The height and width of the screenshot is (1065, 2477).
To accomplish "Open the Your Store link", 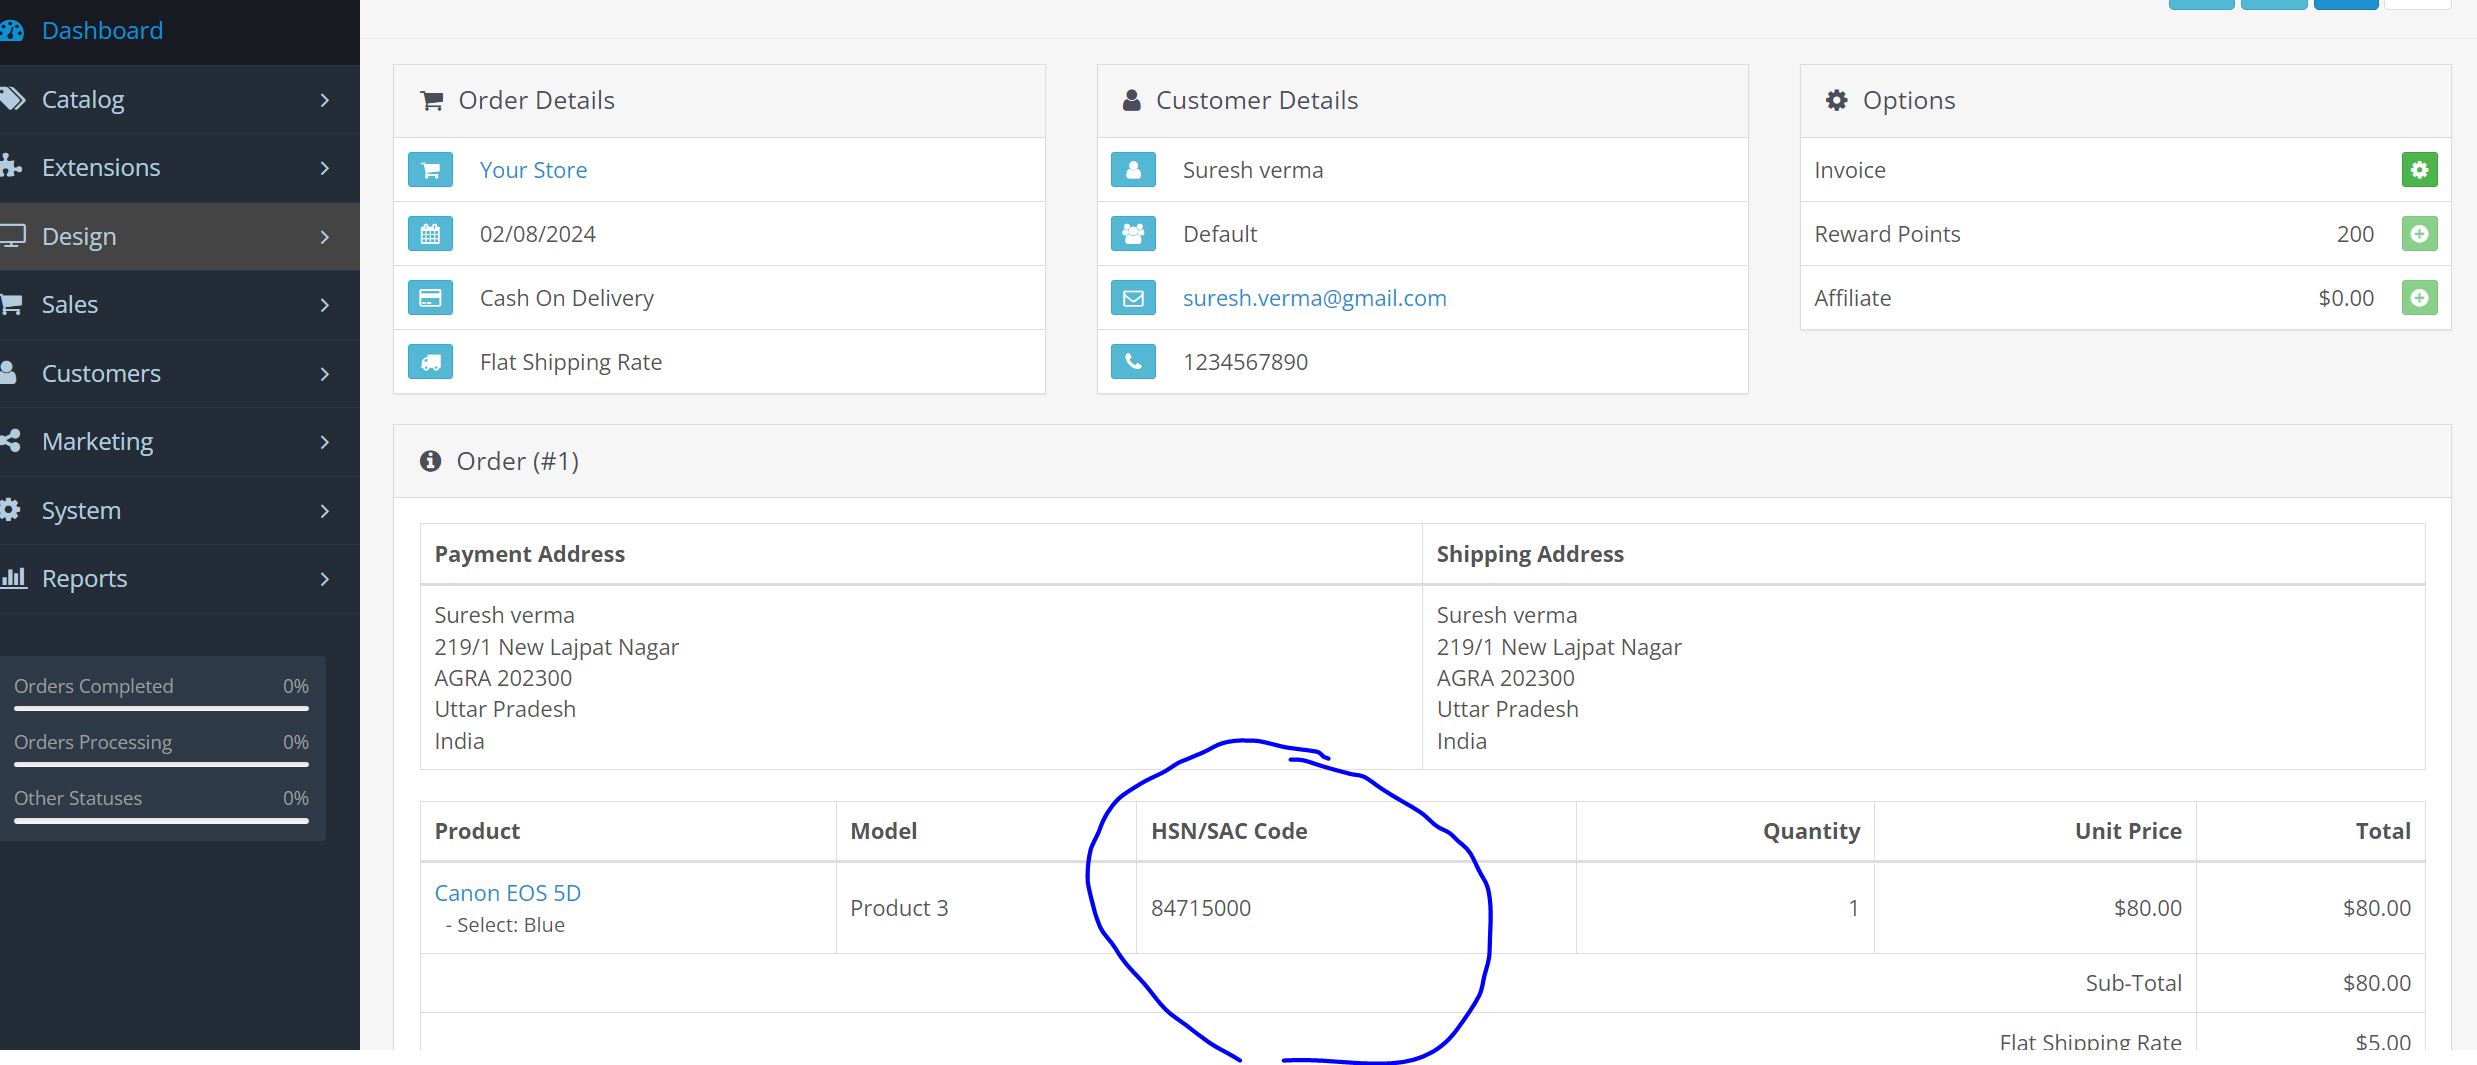I will (x=533, y=170).
